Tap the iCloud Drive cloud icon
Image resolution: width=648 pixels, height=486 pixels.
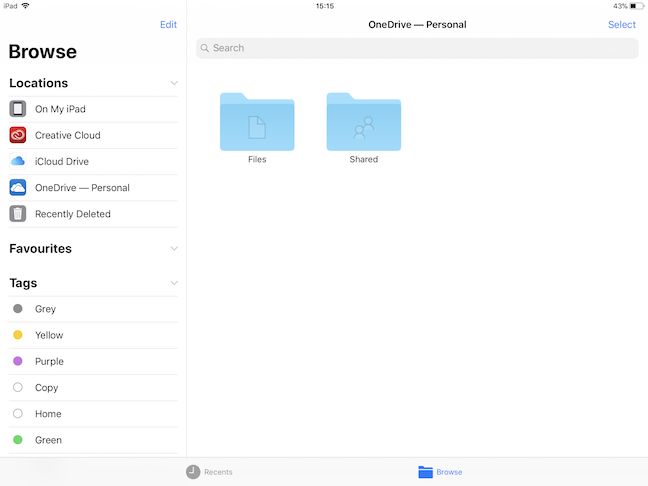click(x=18, y=161)
